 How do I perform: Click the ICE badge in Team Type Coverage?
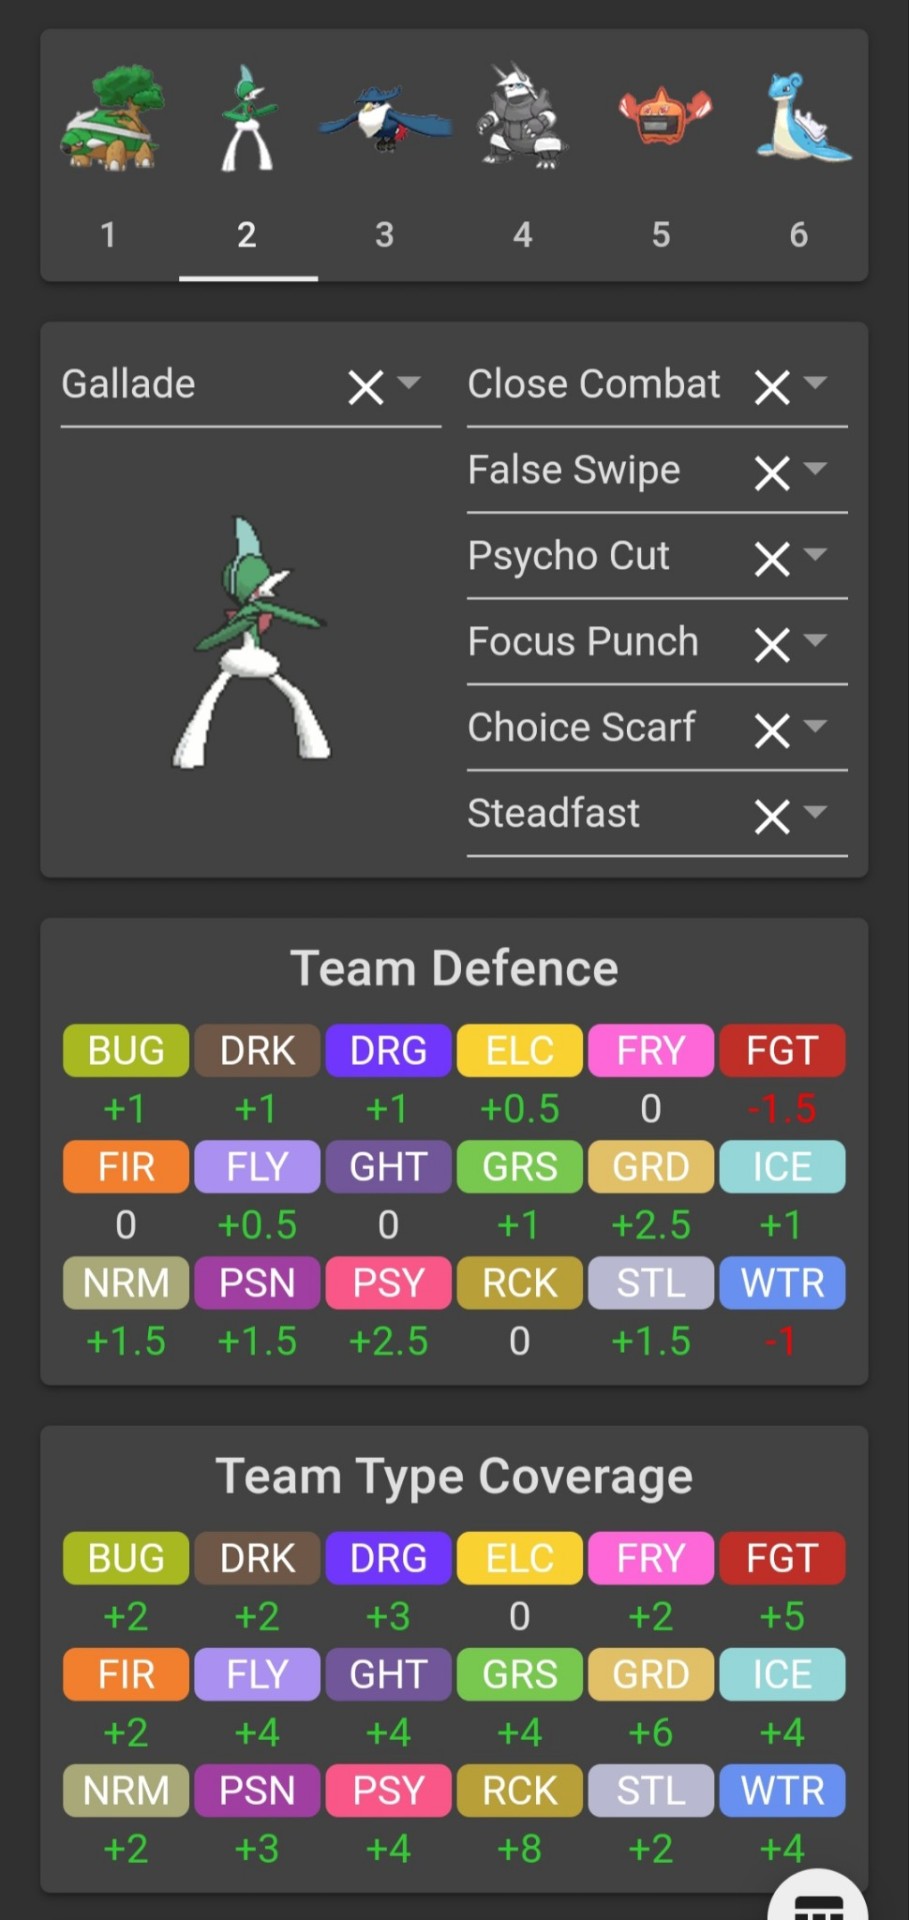point(782,1674)
